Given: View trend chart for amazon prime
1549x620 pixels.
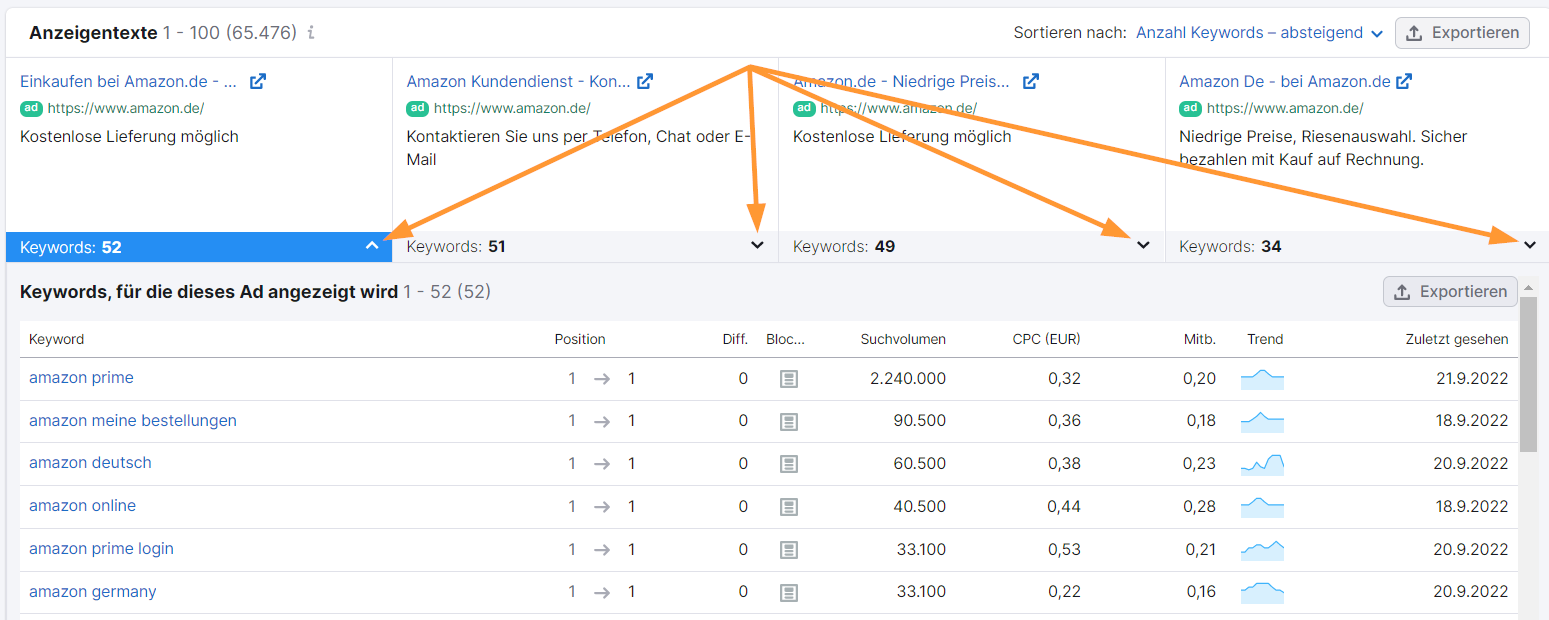Looking at the screenshot, I should (1262, 379).
